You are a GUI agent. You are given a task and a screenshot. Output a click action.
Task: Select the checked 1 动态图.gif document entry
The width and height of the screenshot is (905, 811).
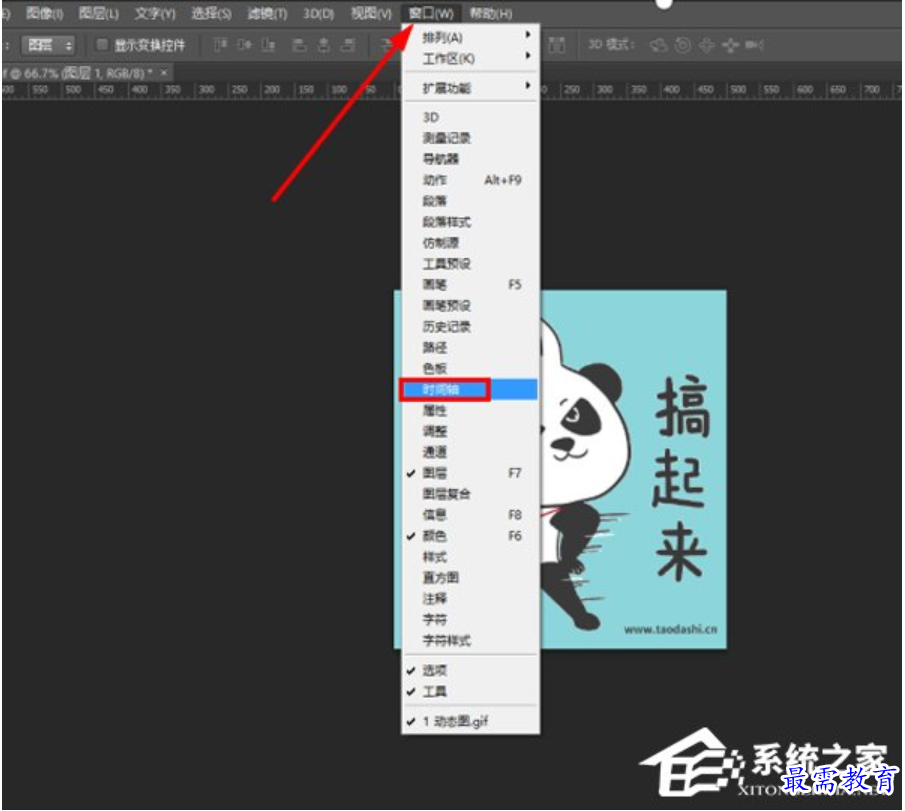coord(470,722)
